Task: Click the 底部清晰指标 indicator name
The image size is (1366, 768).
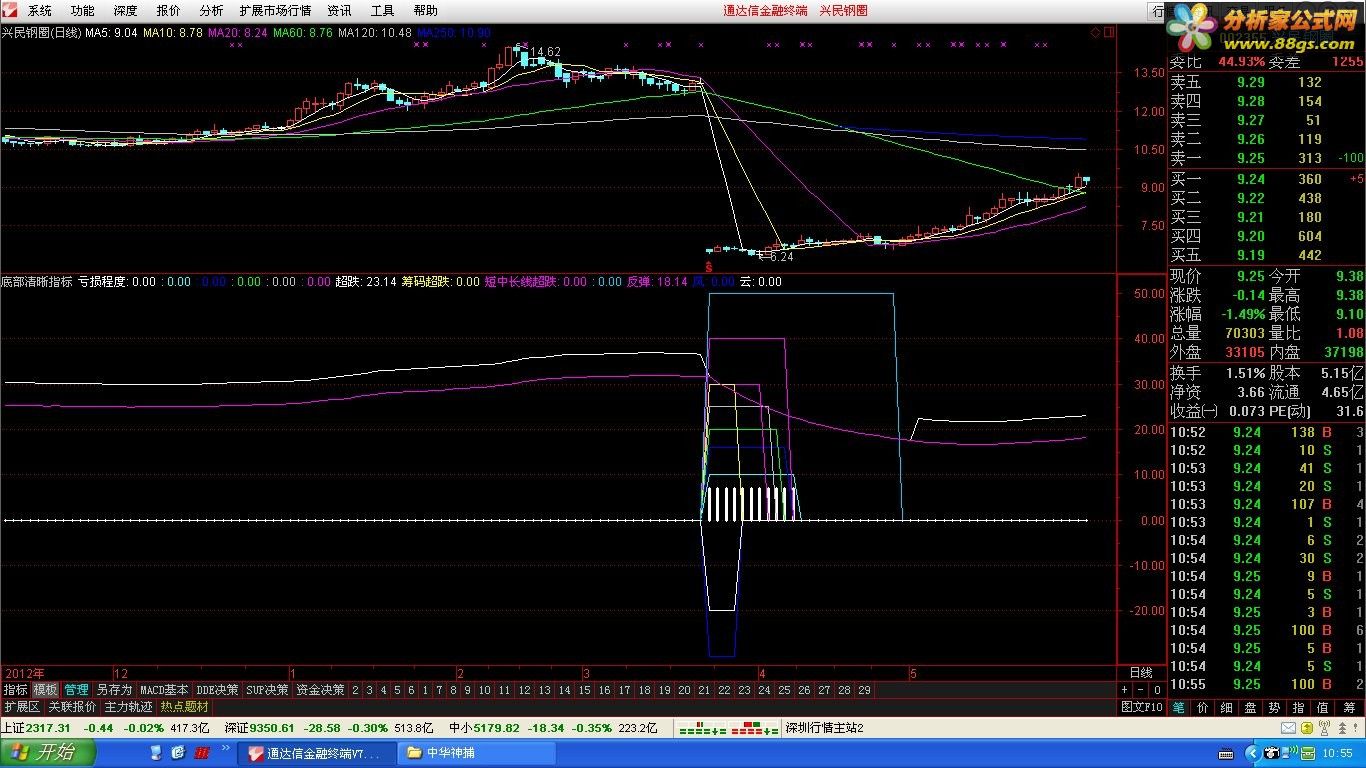Action: [x=37, y=282]
